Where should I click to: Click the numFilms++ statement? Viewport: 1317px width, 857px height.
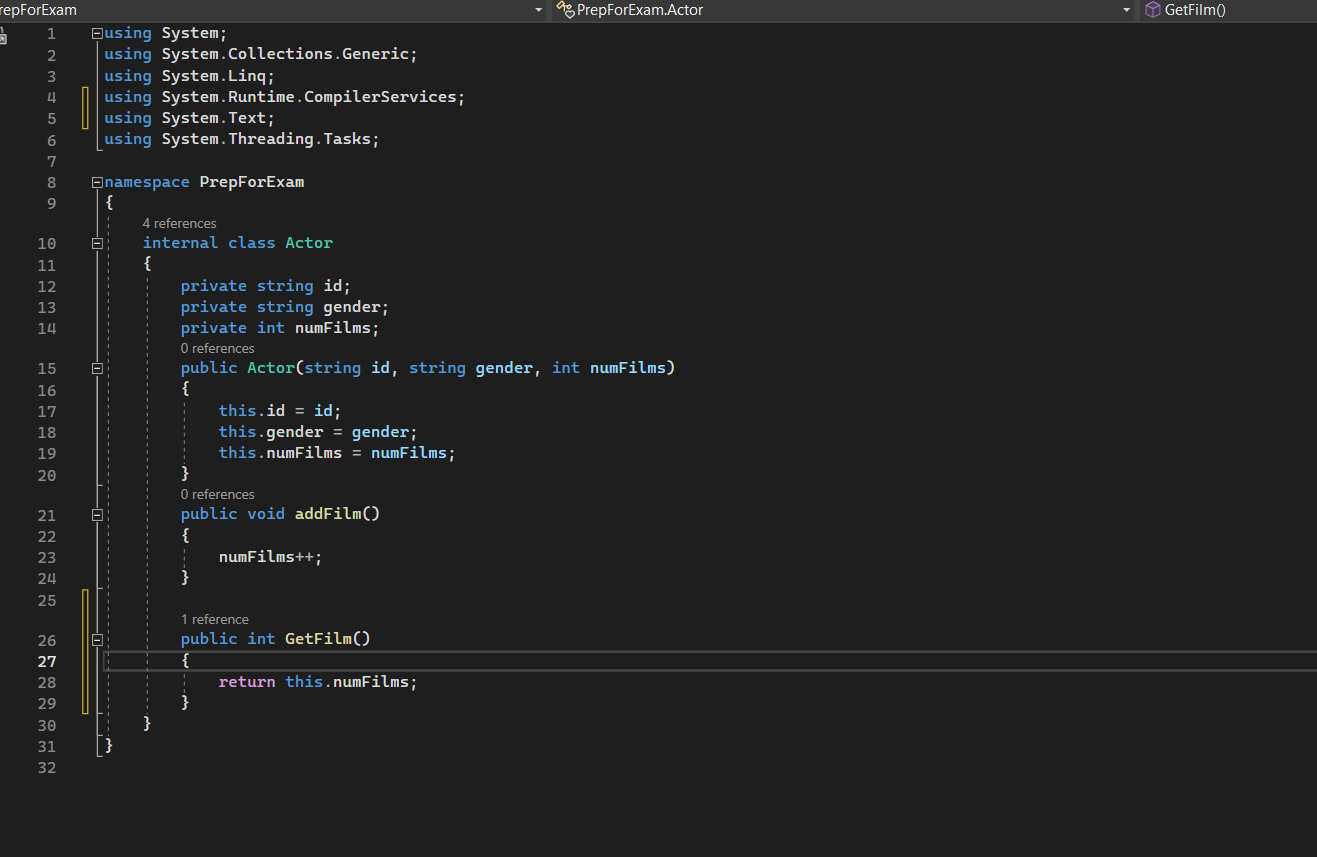pos(270,557)
